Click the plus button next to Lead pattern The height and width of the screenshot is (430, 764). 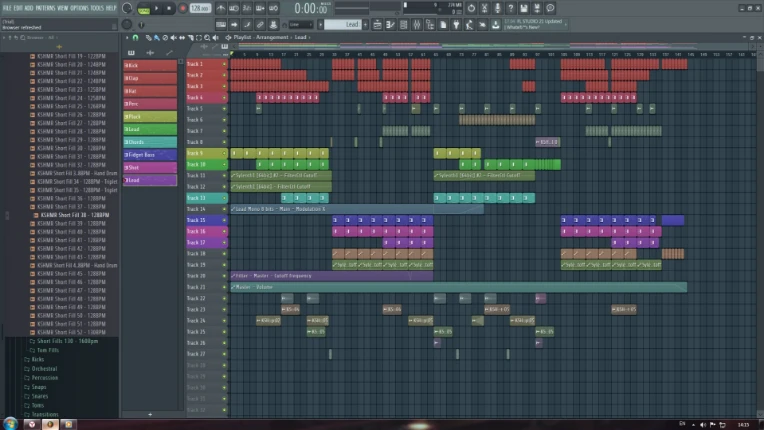pos(365,24)
